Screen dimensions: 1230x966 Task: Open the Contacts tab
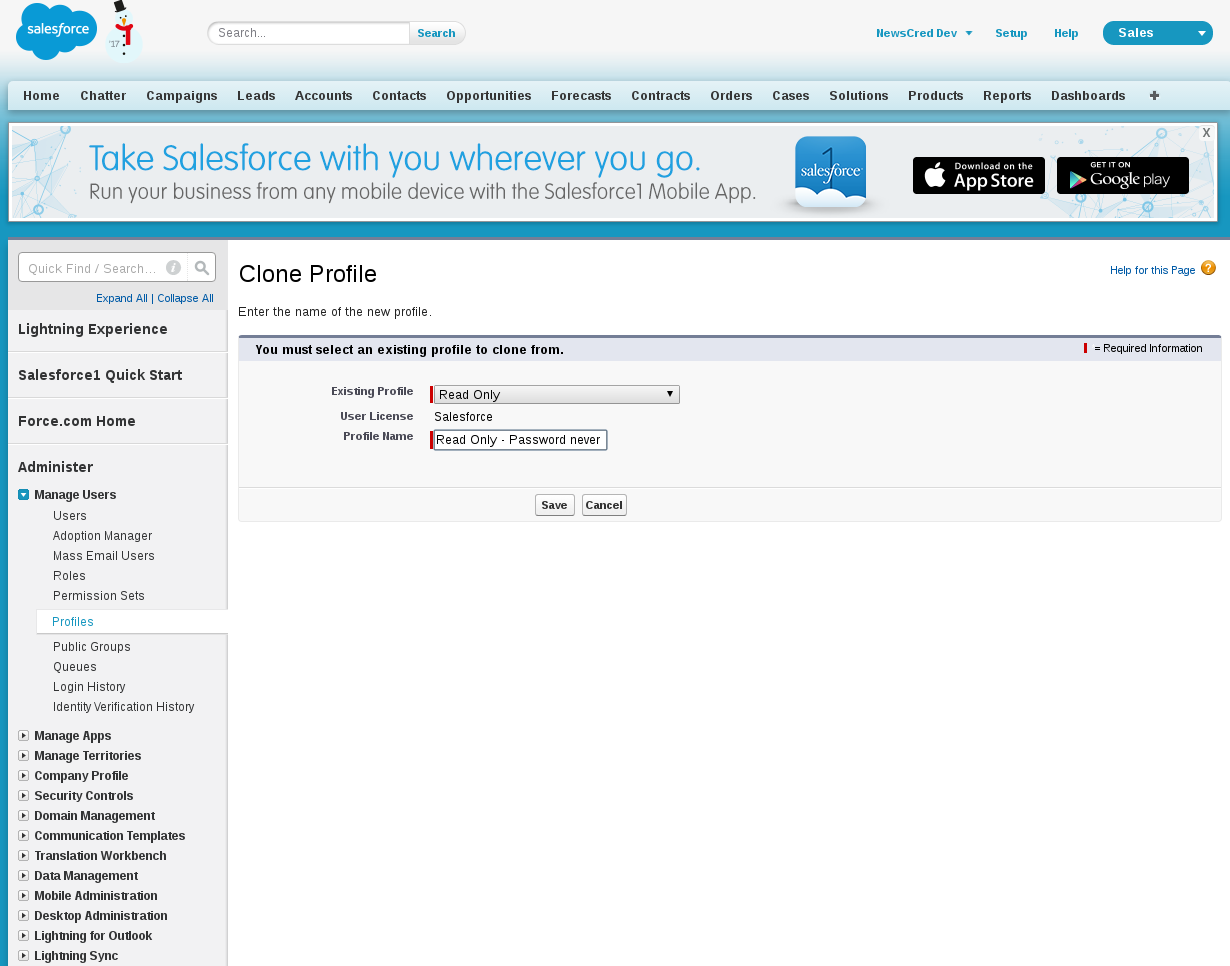(x=399, y=96)
